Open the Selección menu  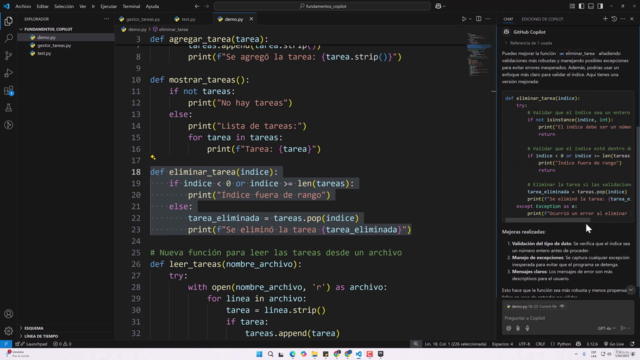tap(64, 6)
